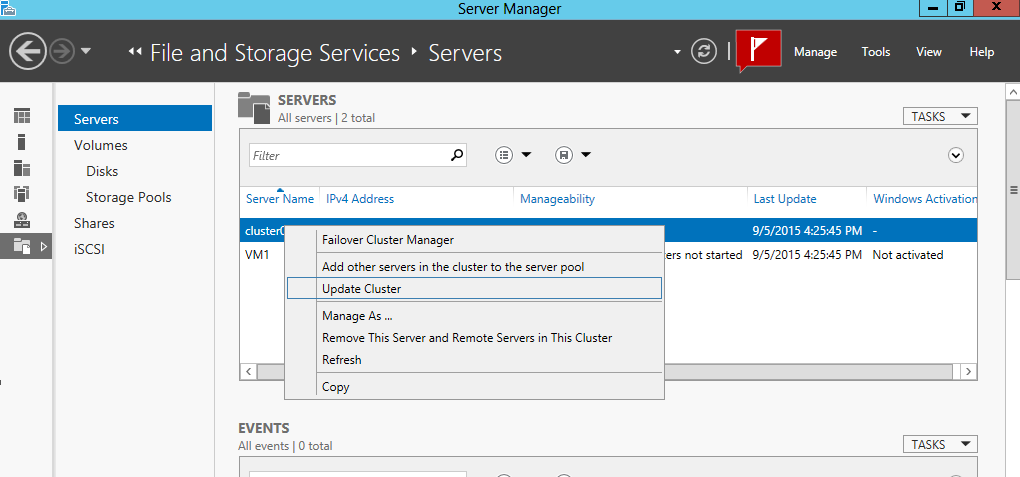Sort by Windows Activation column header
1020x477 pixels.
coord(924,199)
